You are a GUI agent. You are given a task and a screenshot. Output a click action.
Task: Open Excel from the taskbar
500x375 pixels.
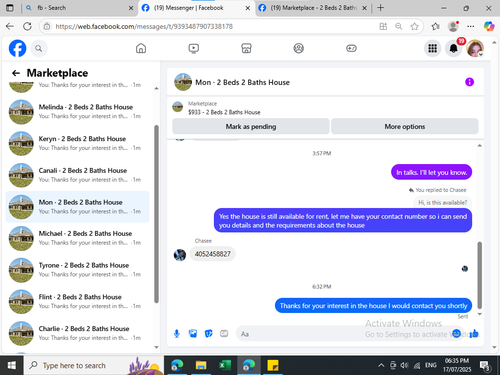pos(225,365)
